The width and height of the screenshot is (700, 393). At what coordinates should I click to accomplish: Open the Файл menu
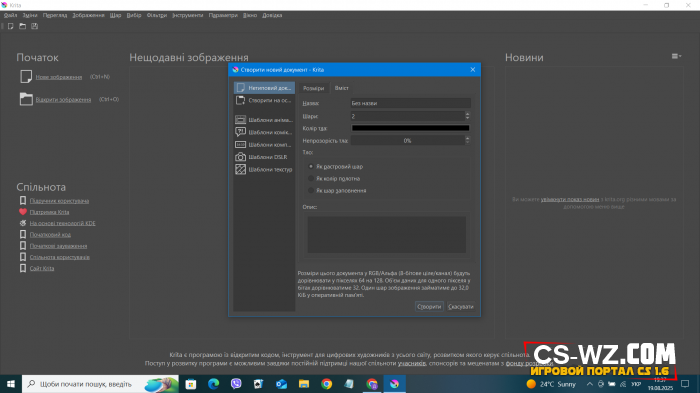[x=10, y=15]
